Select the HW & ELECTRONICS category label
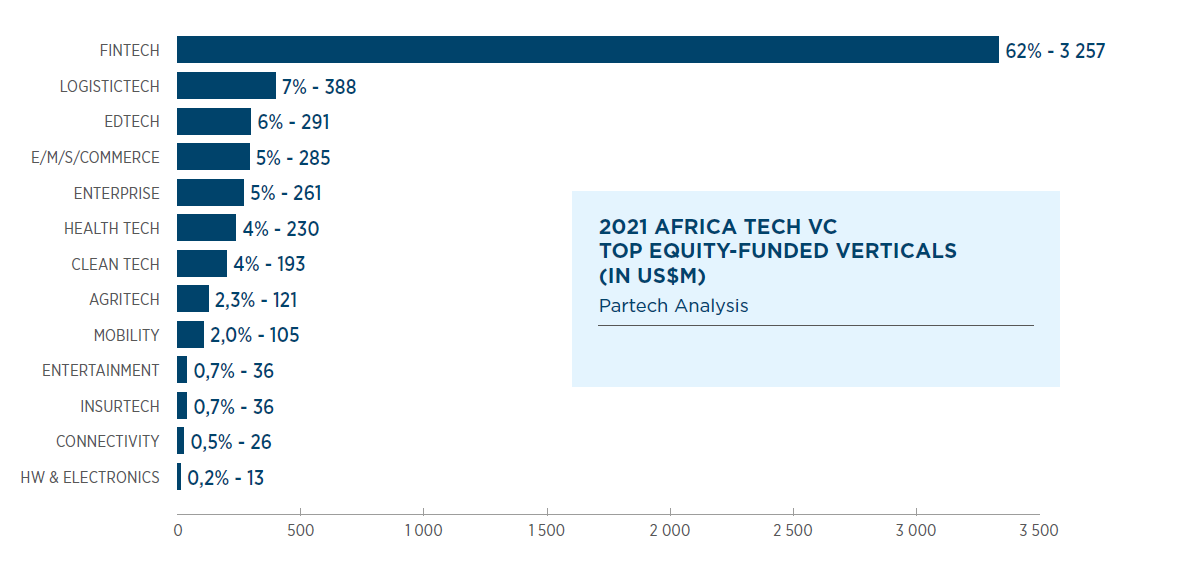This screenshot has width=1180, height=579. [90, 477]
